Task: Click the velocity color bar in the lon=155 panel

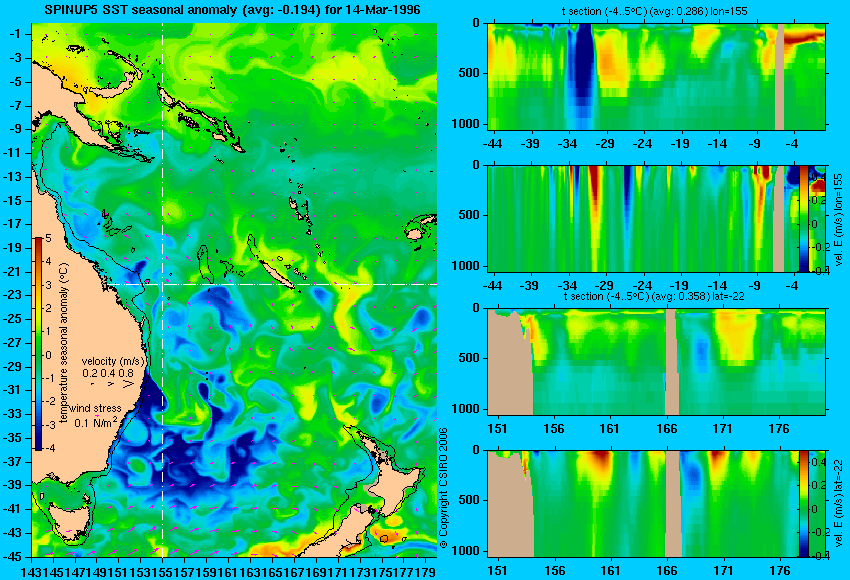Action: [x=803, y=218]
